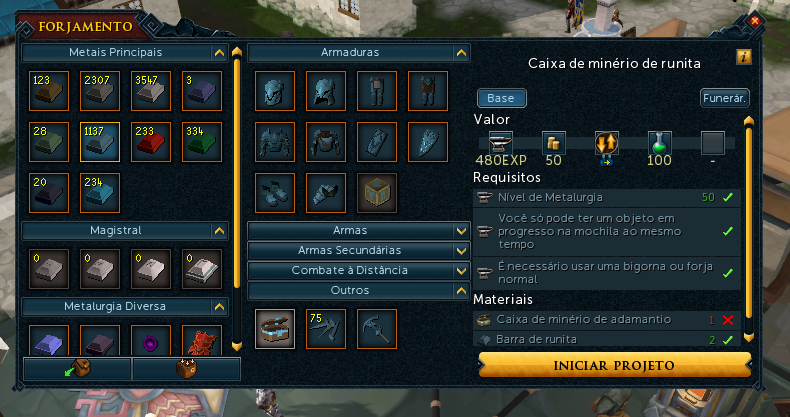Click the deposit backpack button with green arrow
This screenshot has height=417, width=790.
(x=77, y=369)
